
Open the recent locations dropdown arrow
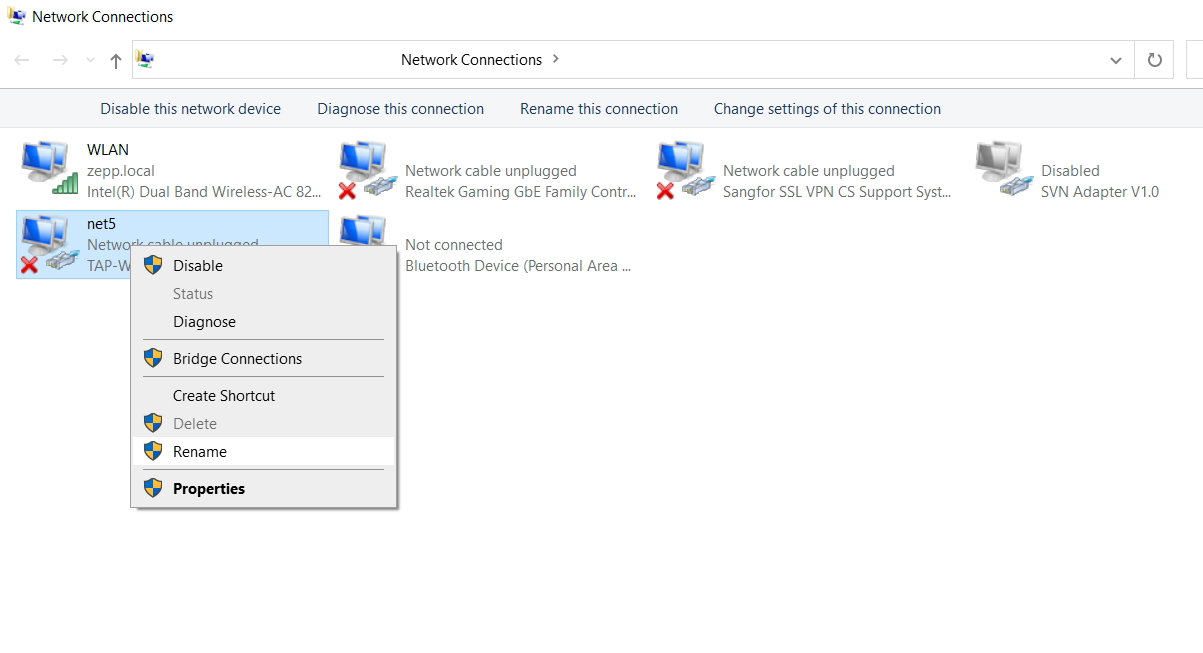pos(90,61)
